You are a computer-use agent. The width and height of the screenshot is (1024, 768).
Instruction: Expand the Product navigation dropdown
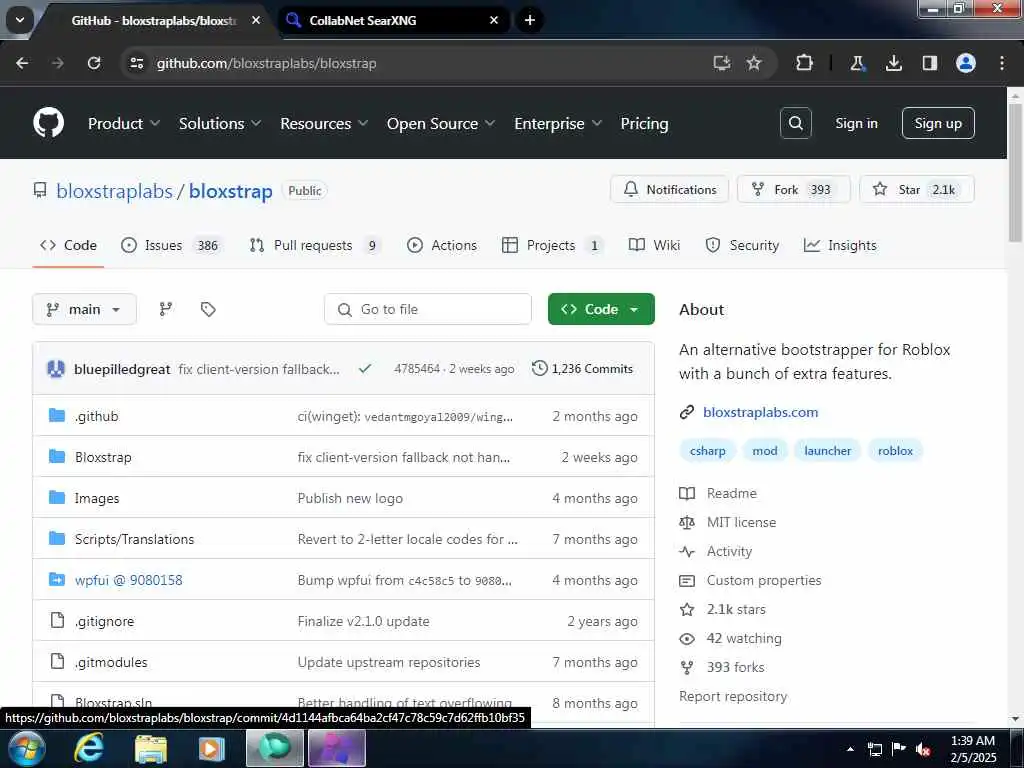[x=123, y=123]
